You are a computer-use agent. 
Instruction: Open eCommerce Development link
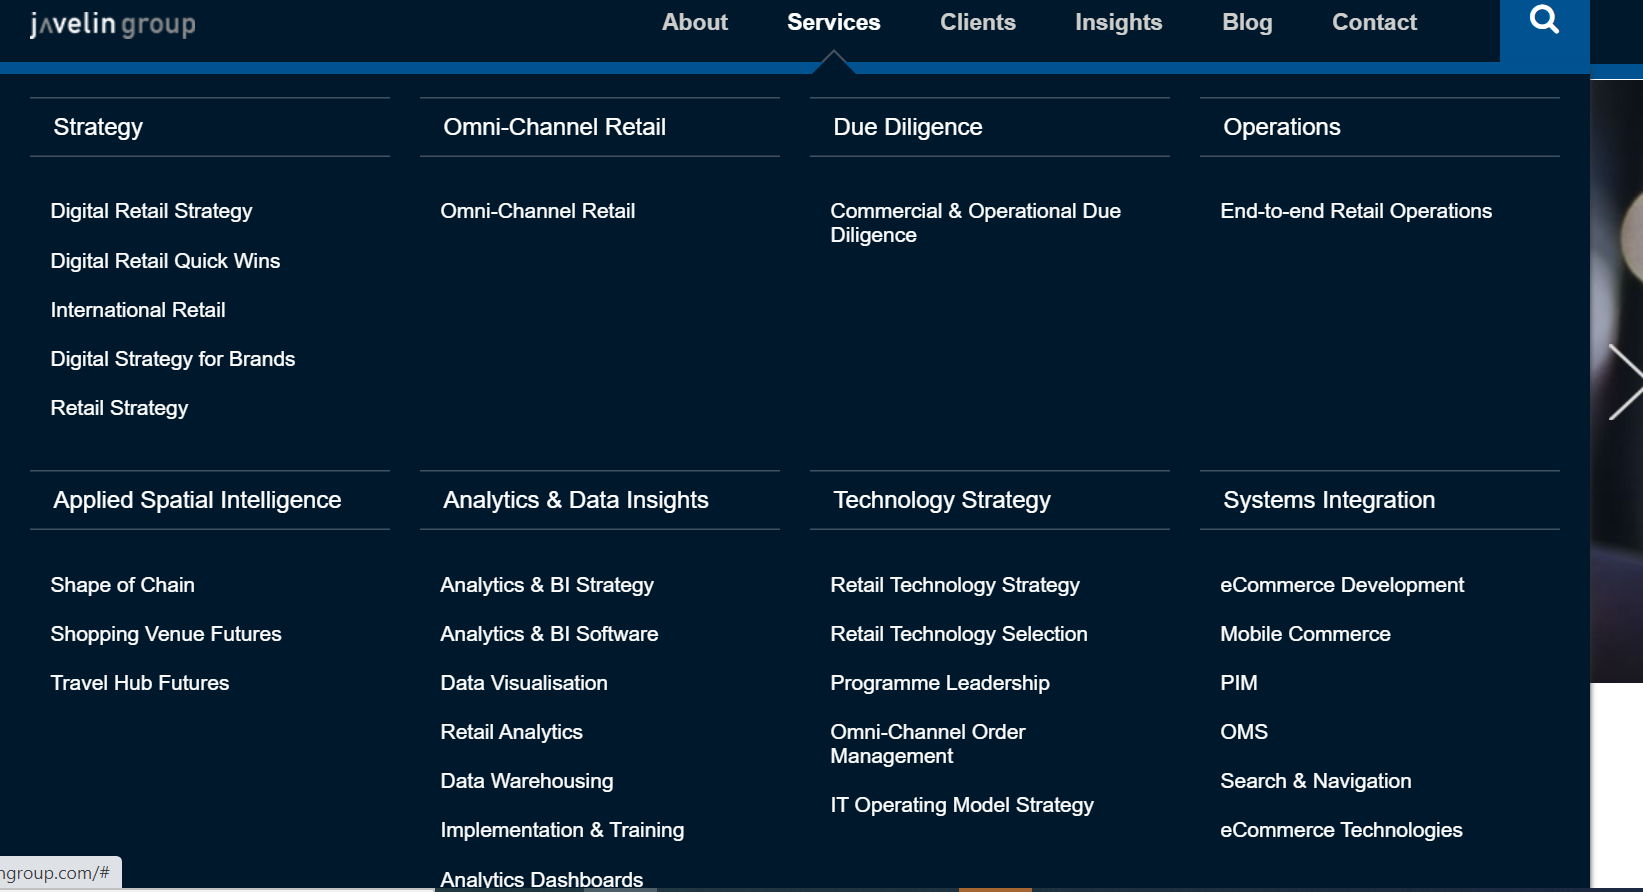point(1341,585)
